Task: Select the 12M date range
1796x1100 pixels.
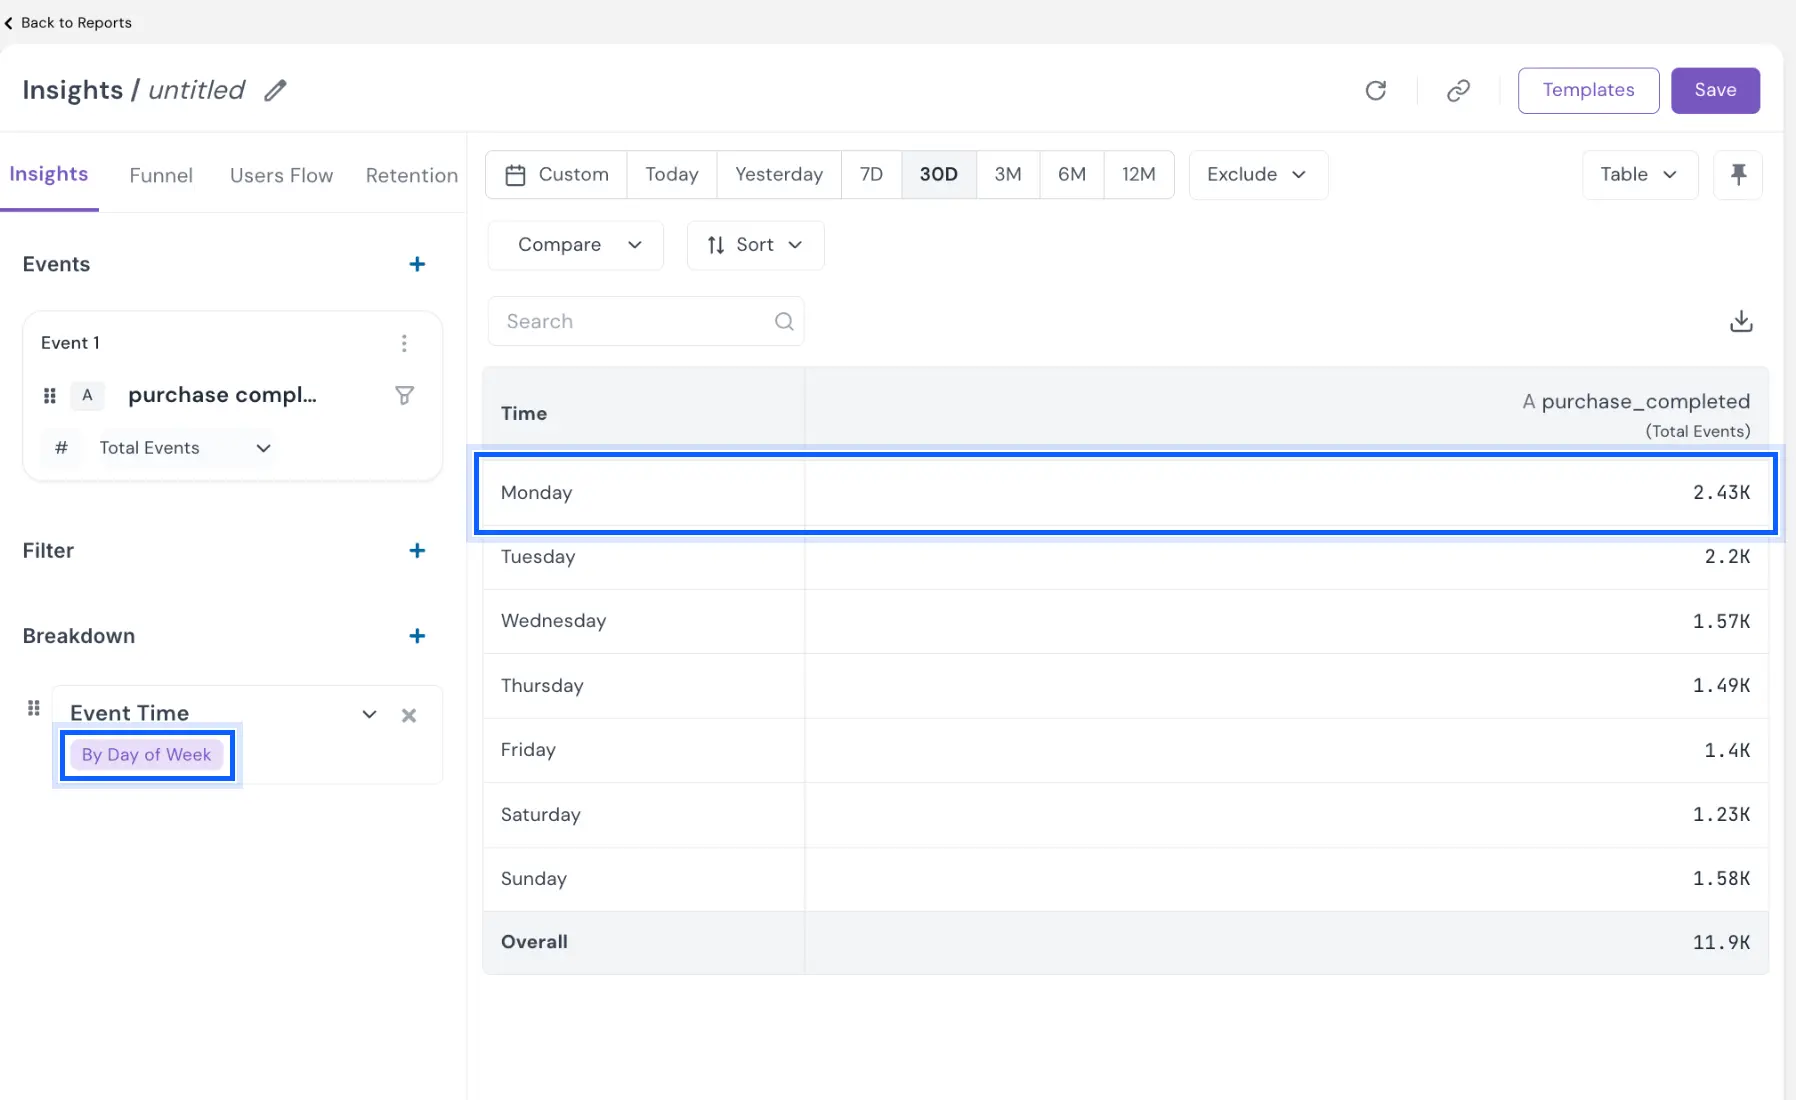Action: tap(1139, 175)
